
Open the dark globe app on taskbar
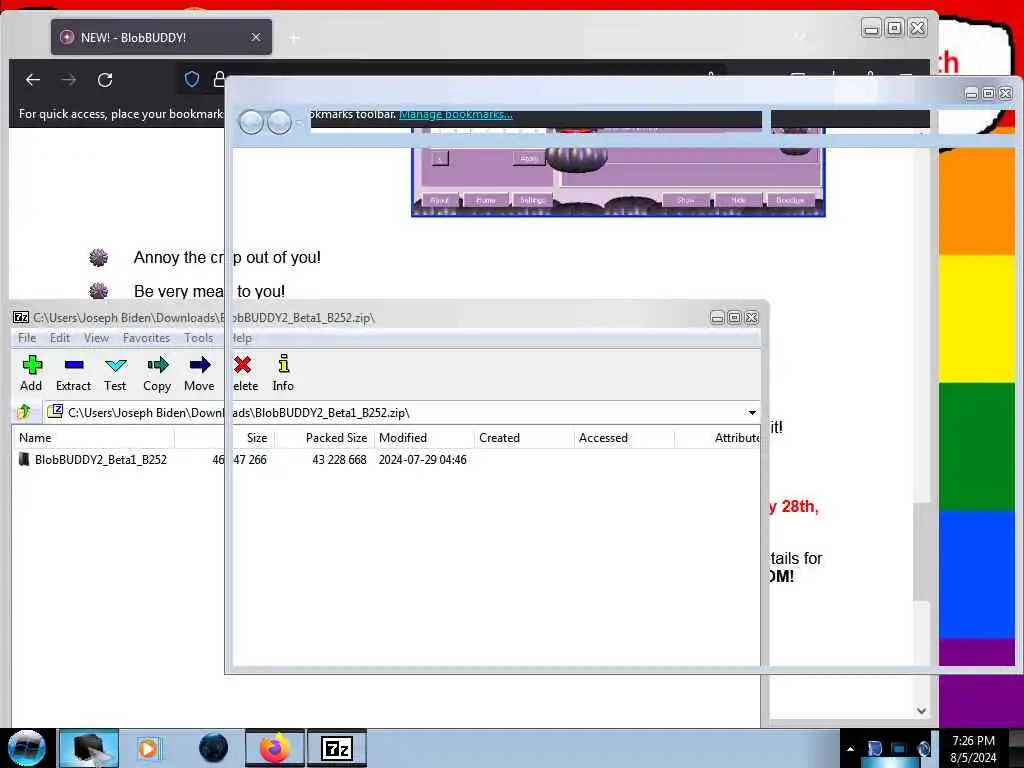(214, 748)
